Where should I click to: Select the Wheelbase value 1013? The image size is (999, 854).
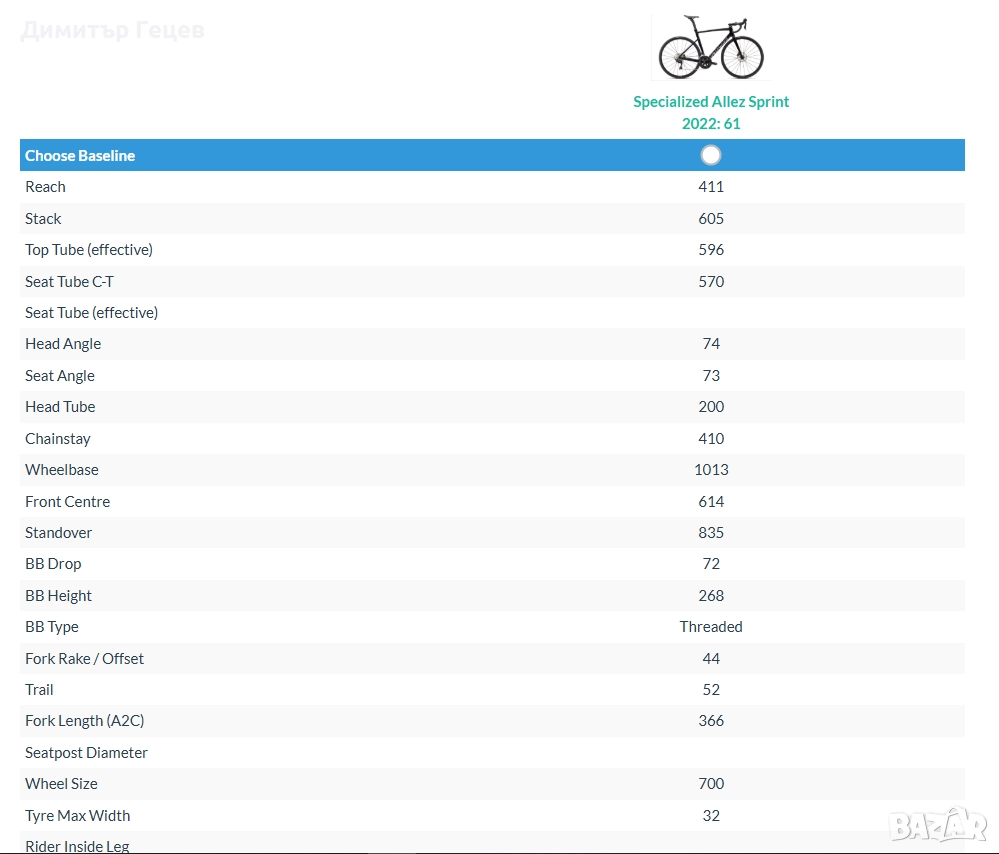[711, 470]
